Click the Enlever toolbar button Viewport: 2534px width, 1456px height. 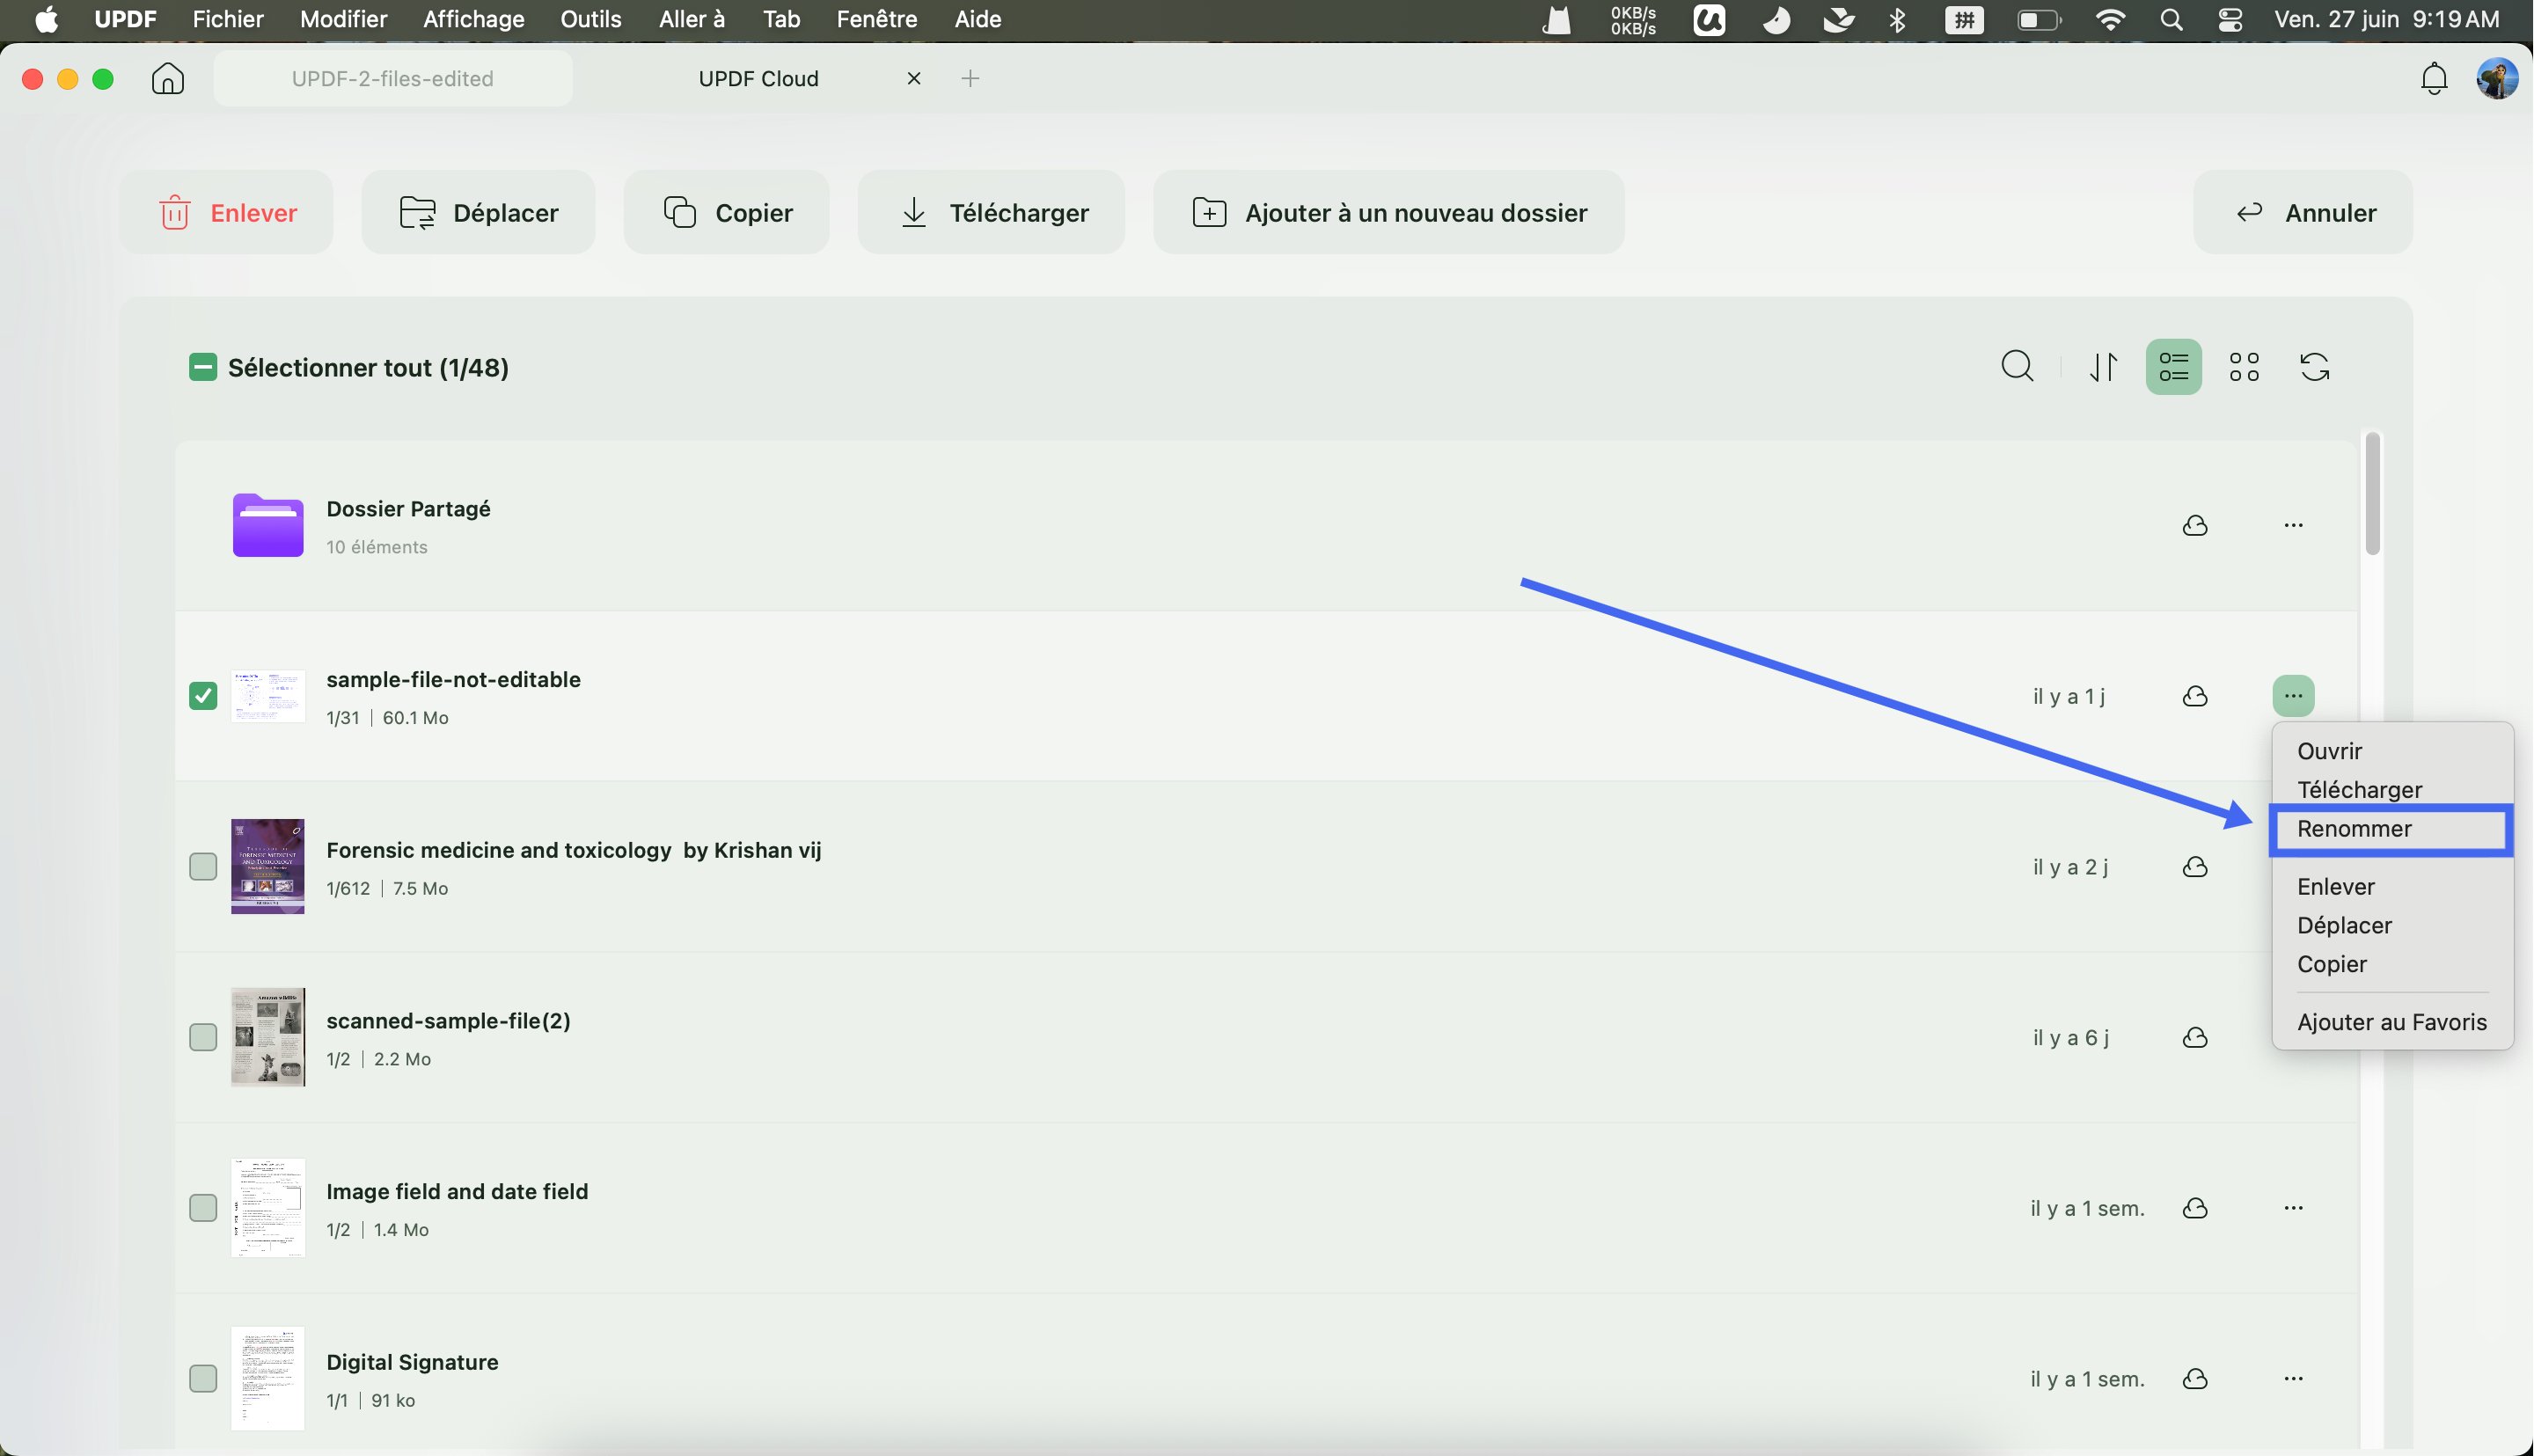(x=227, y=212)
